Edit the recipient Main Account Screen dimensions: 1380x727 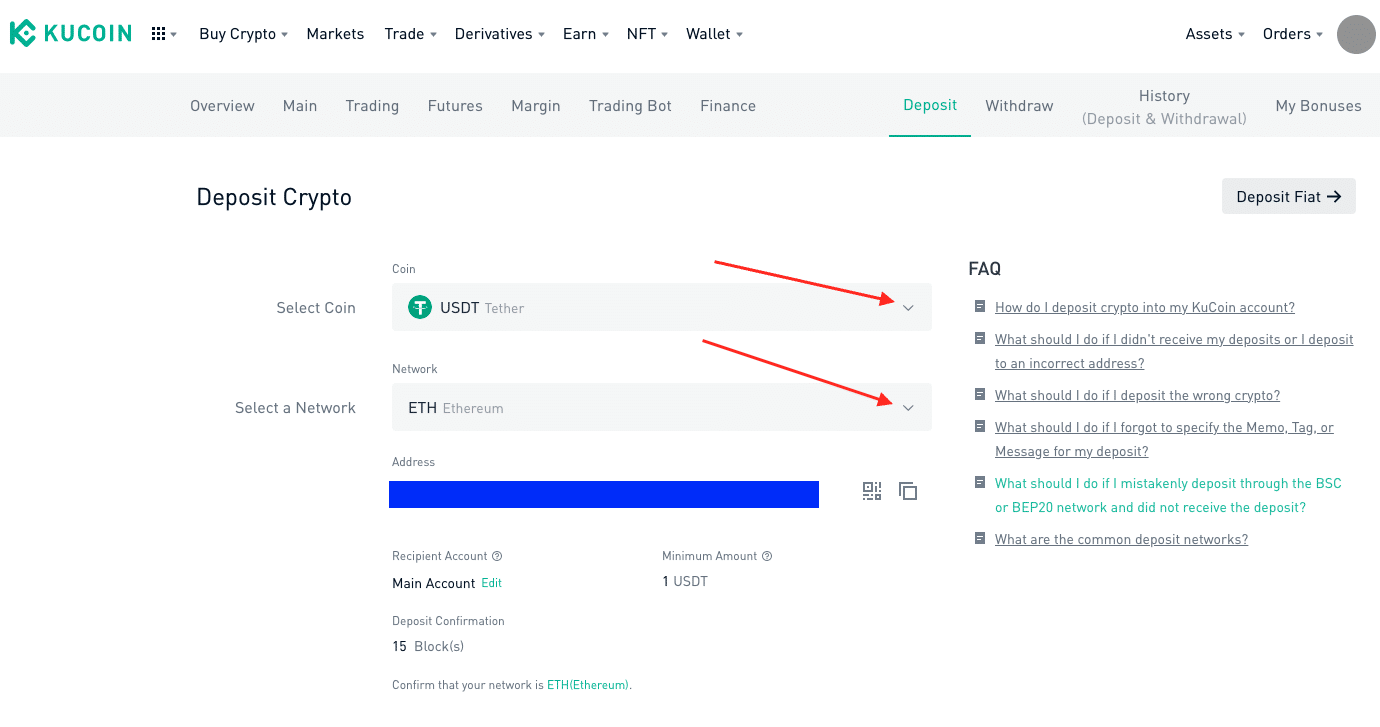coord(492,583)
